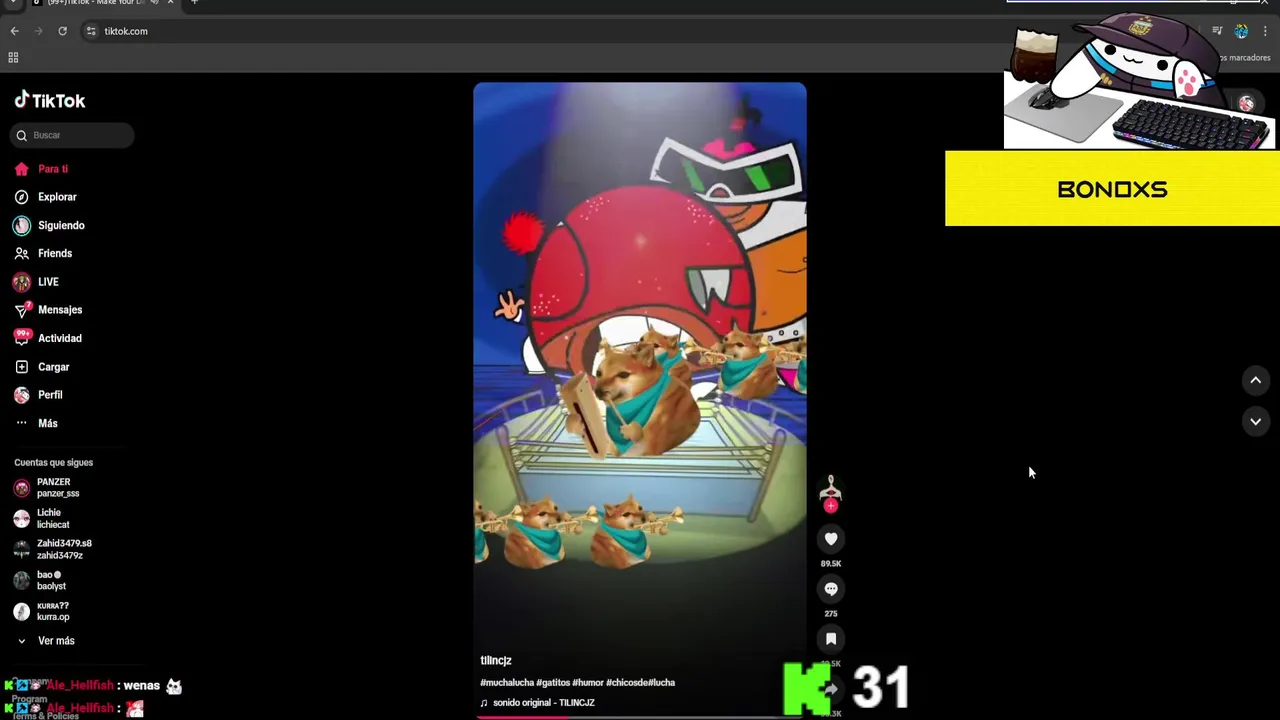The image size is (1280, 720).
Task: Open the #humor hashtag
Action: (588, 682)
